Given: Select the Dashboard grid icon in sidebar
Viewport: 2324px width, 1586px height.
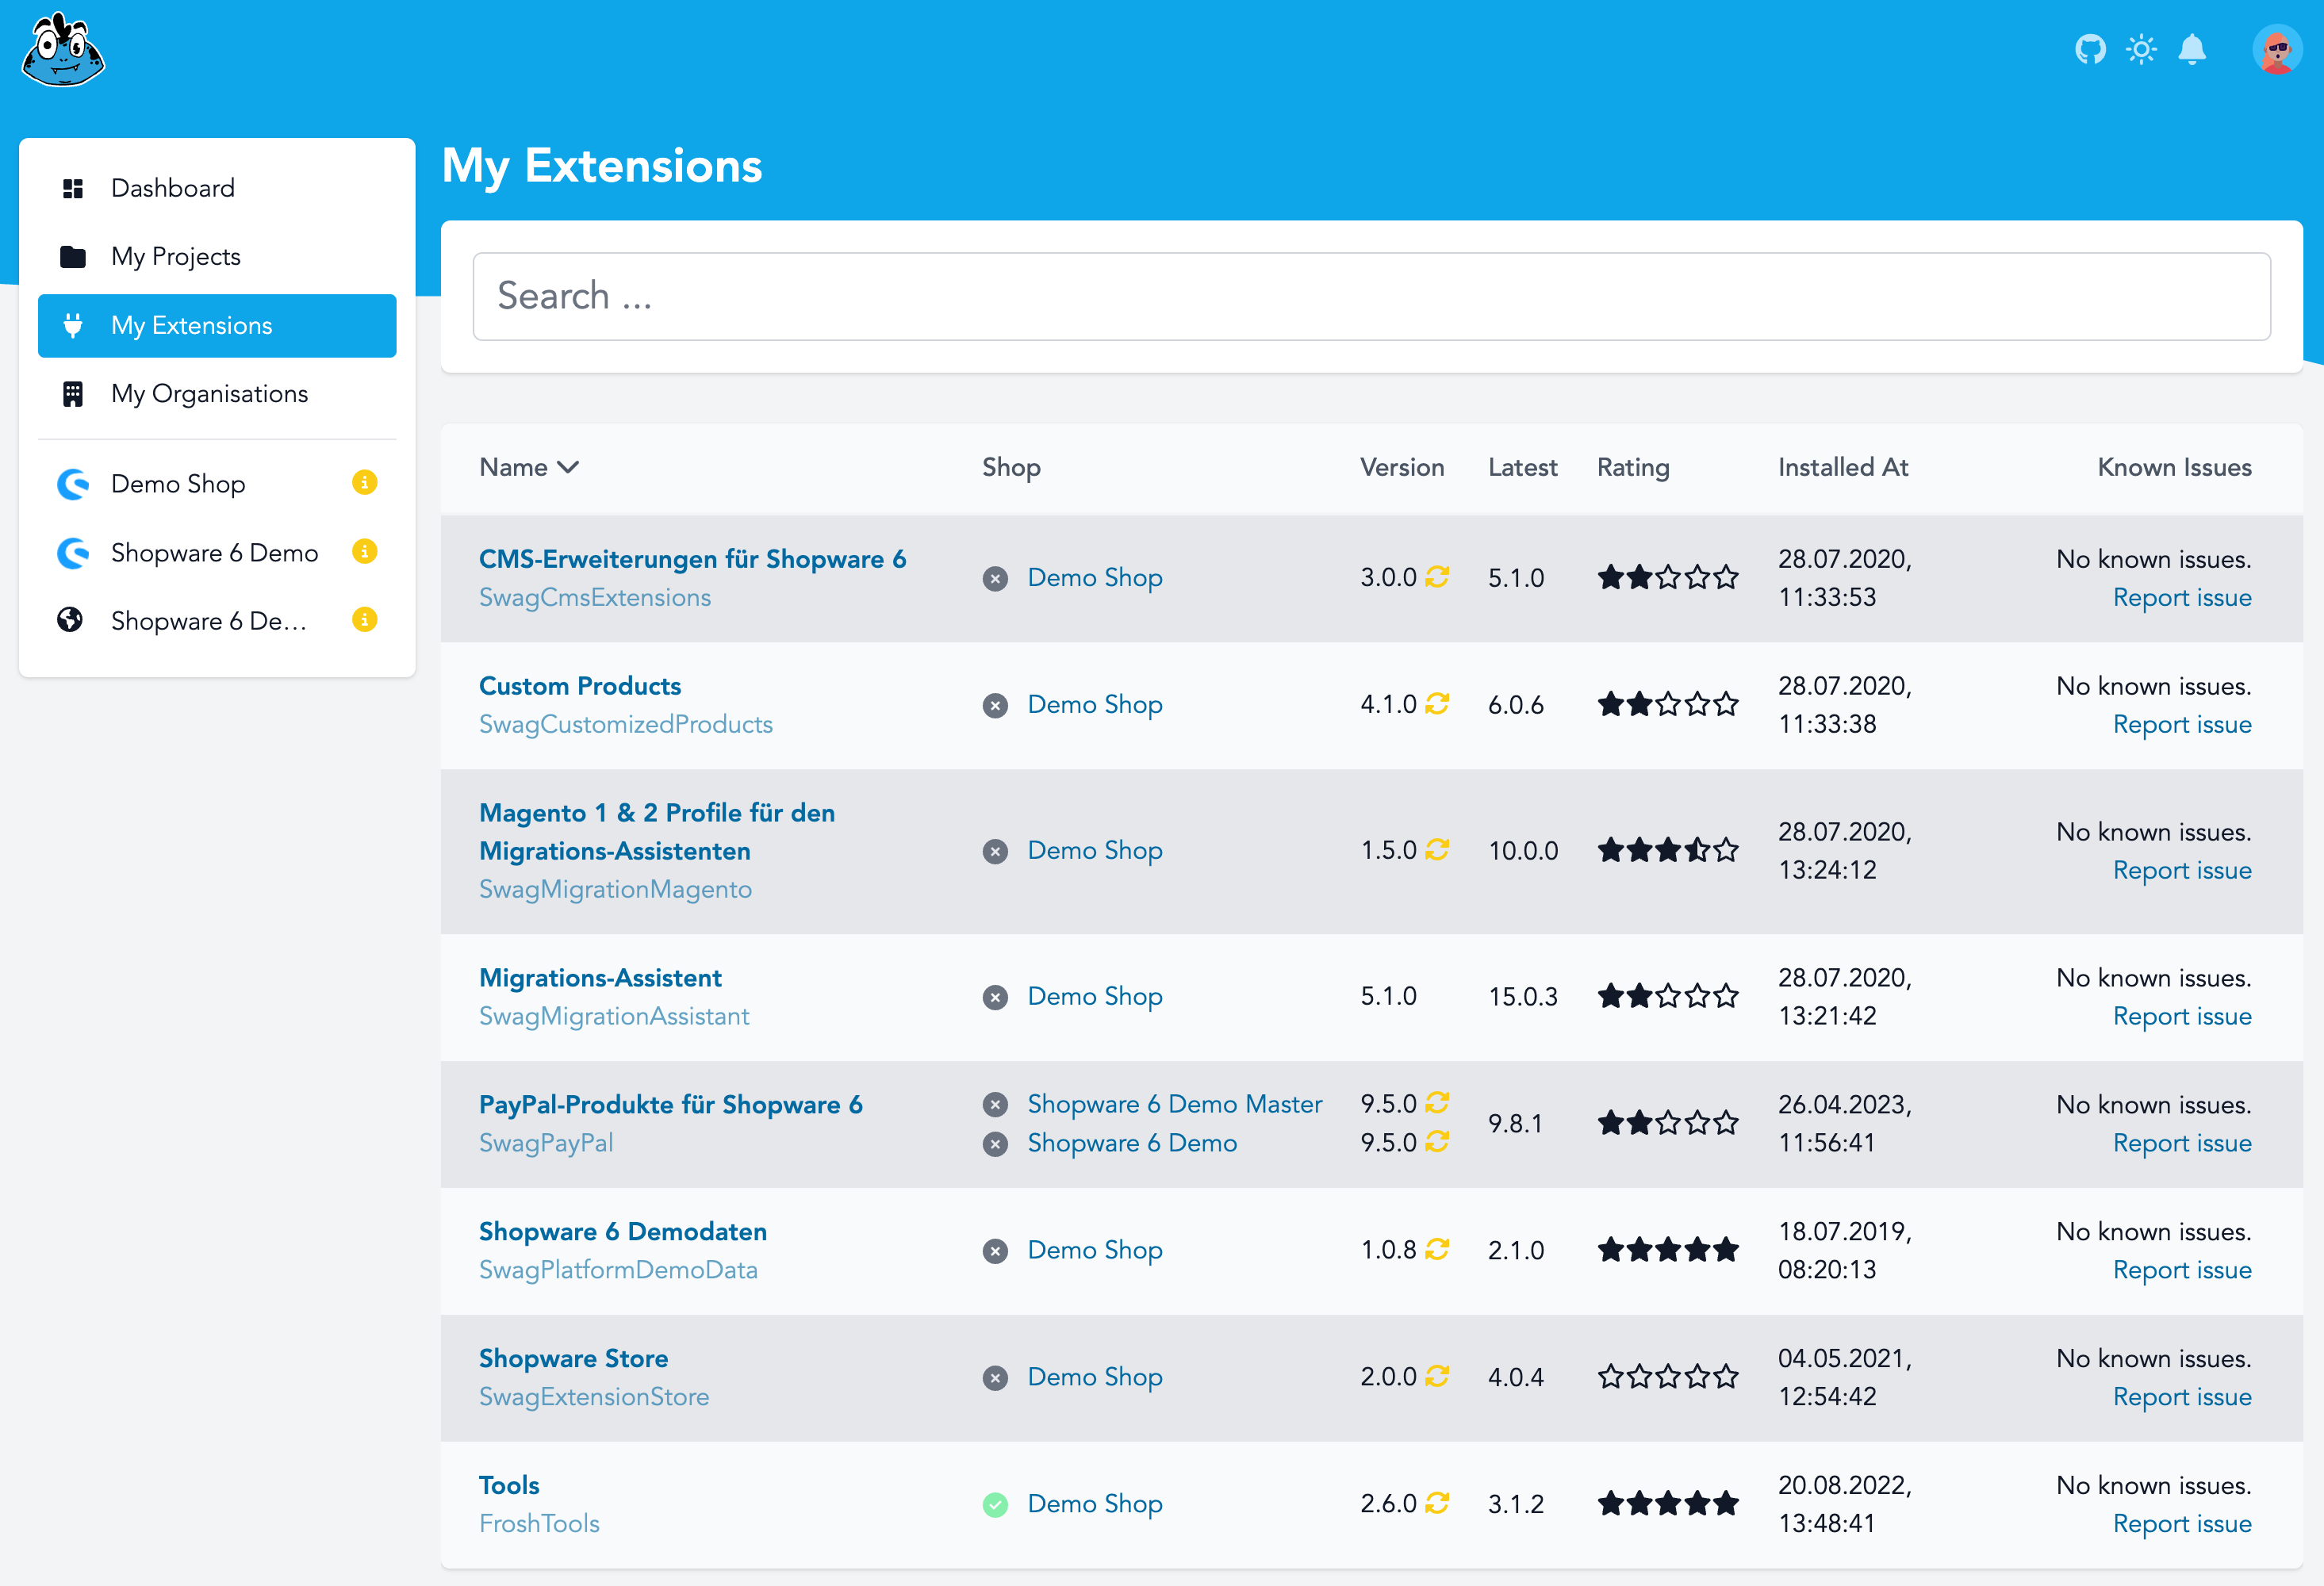Looking at the screenshot, I should [73, 187].
